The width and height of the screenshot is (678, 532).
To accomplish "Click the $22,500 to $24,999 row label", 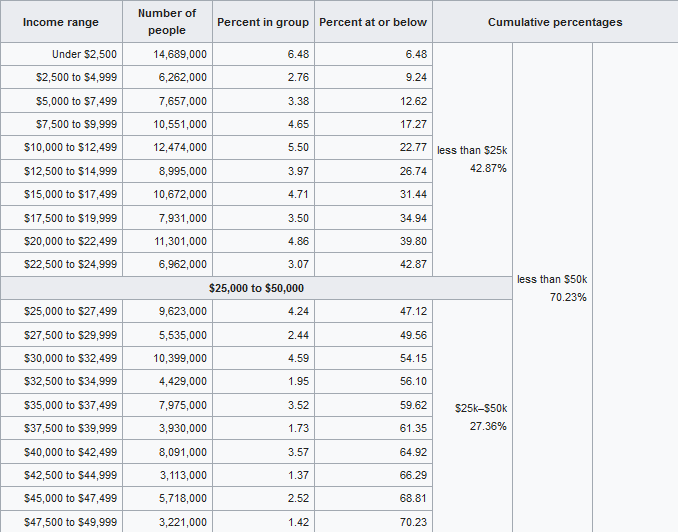I will 70,264.
